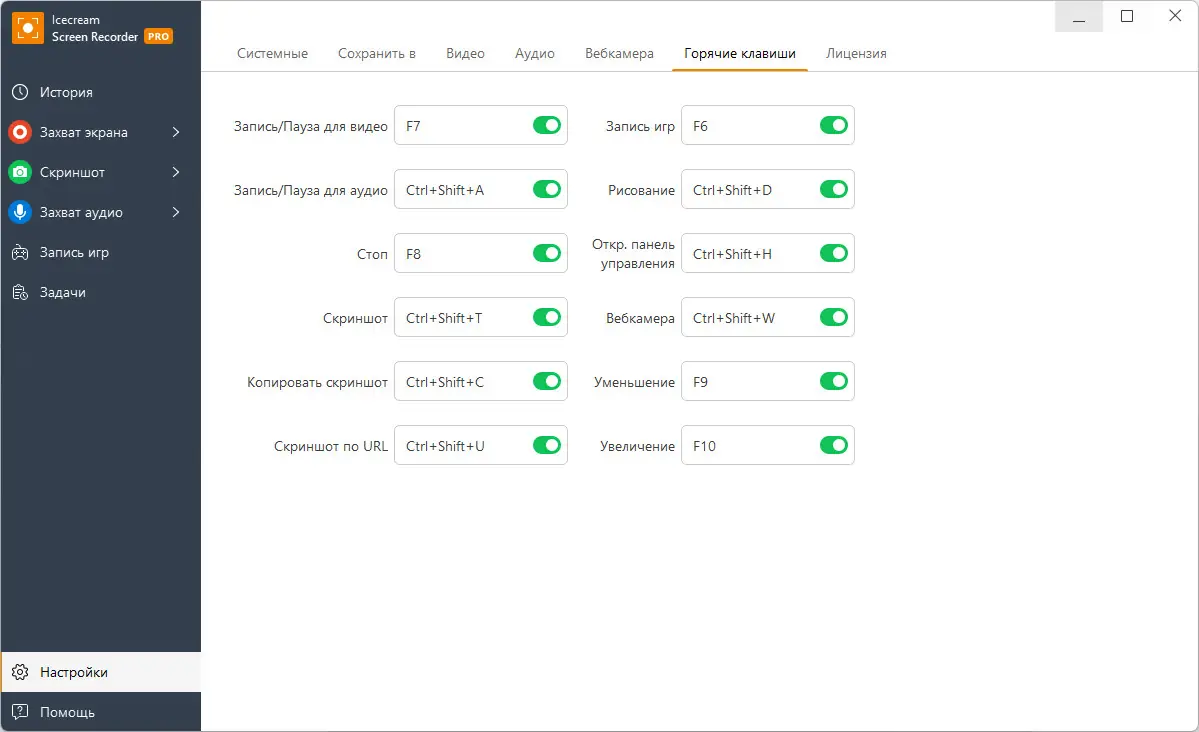Toggle the Вебкамера Ctrl+Shift+W hotkey
Image resolution: width=1199 pixels, height=732 pixels.
click(x=833, y=317)
